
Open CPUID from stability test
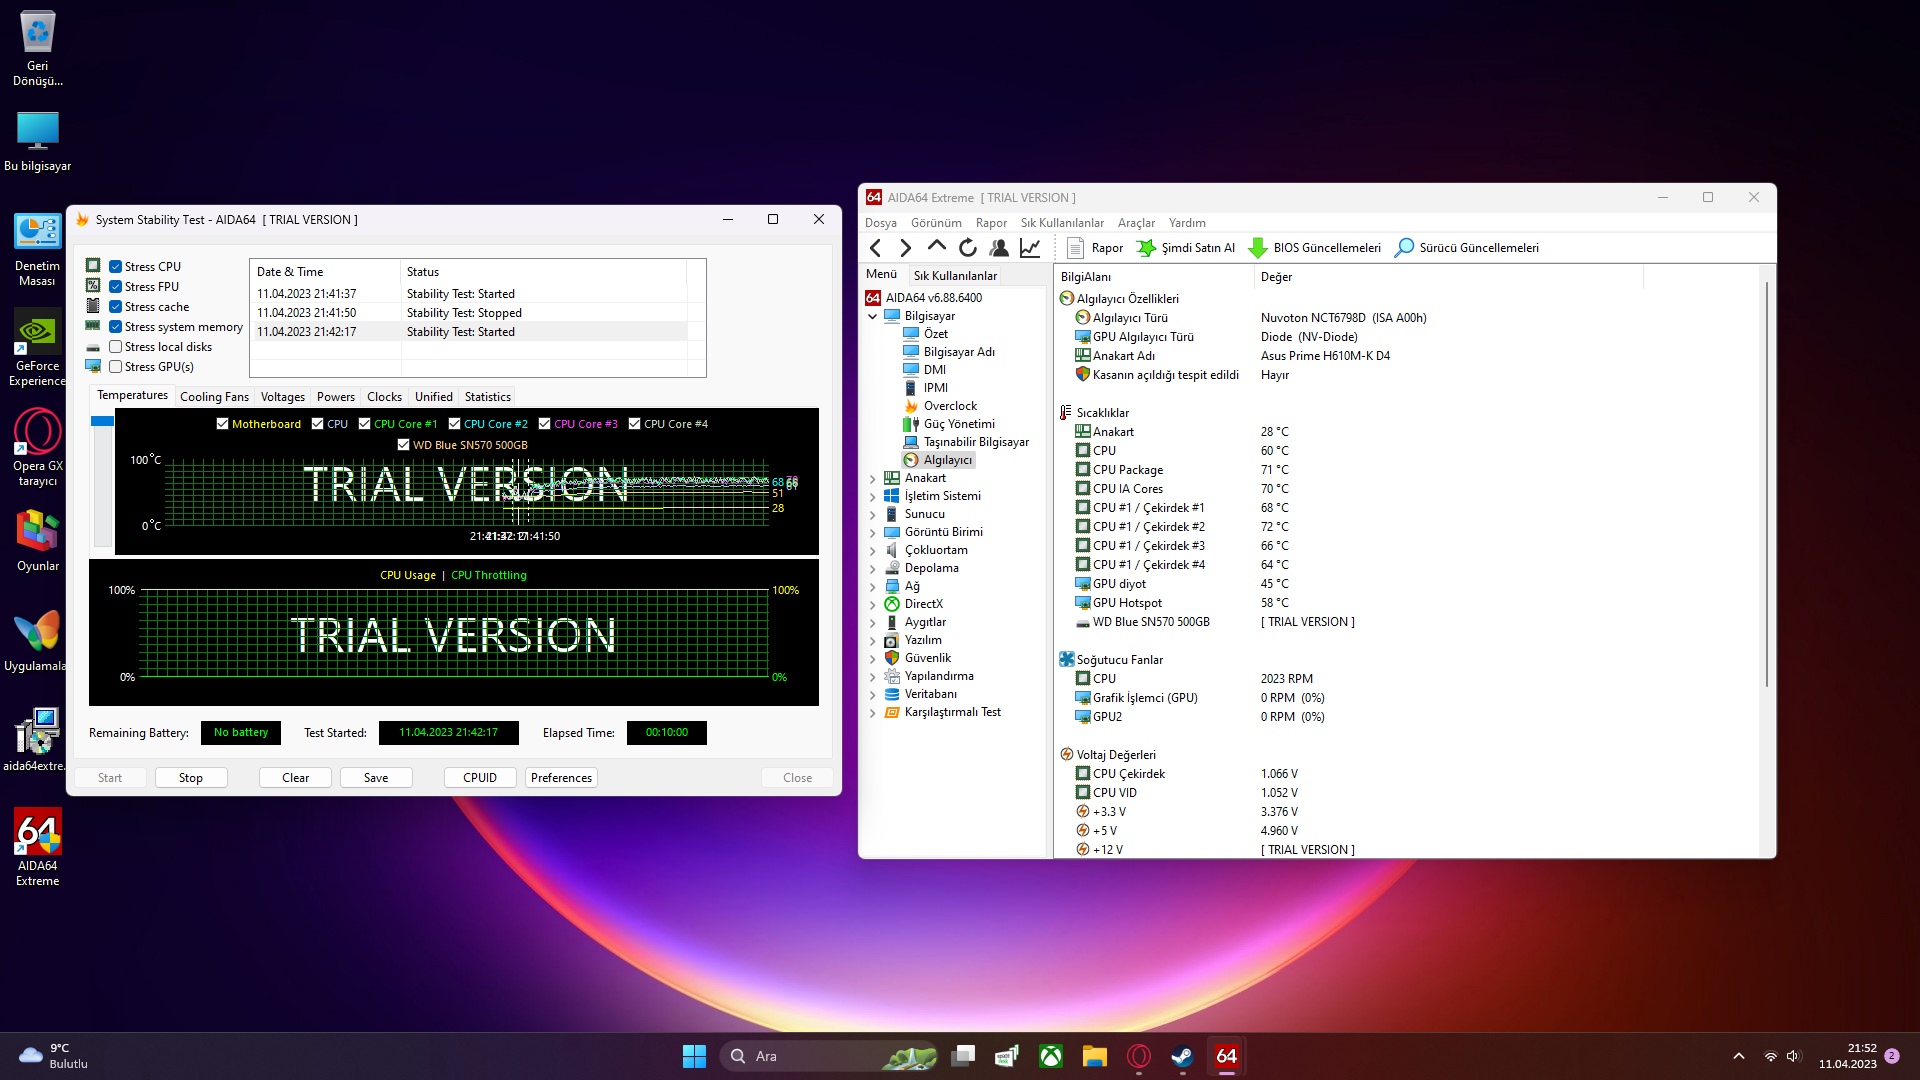click(x=480, y=778)
